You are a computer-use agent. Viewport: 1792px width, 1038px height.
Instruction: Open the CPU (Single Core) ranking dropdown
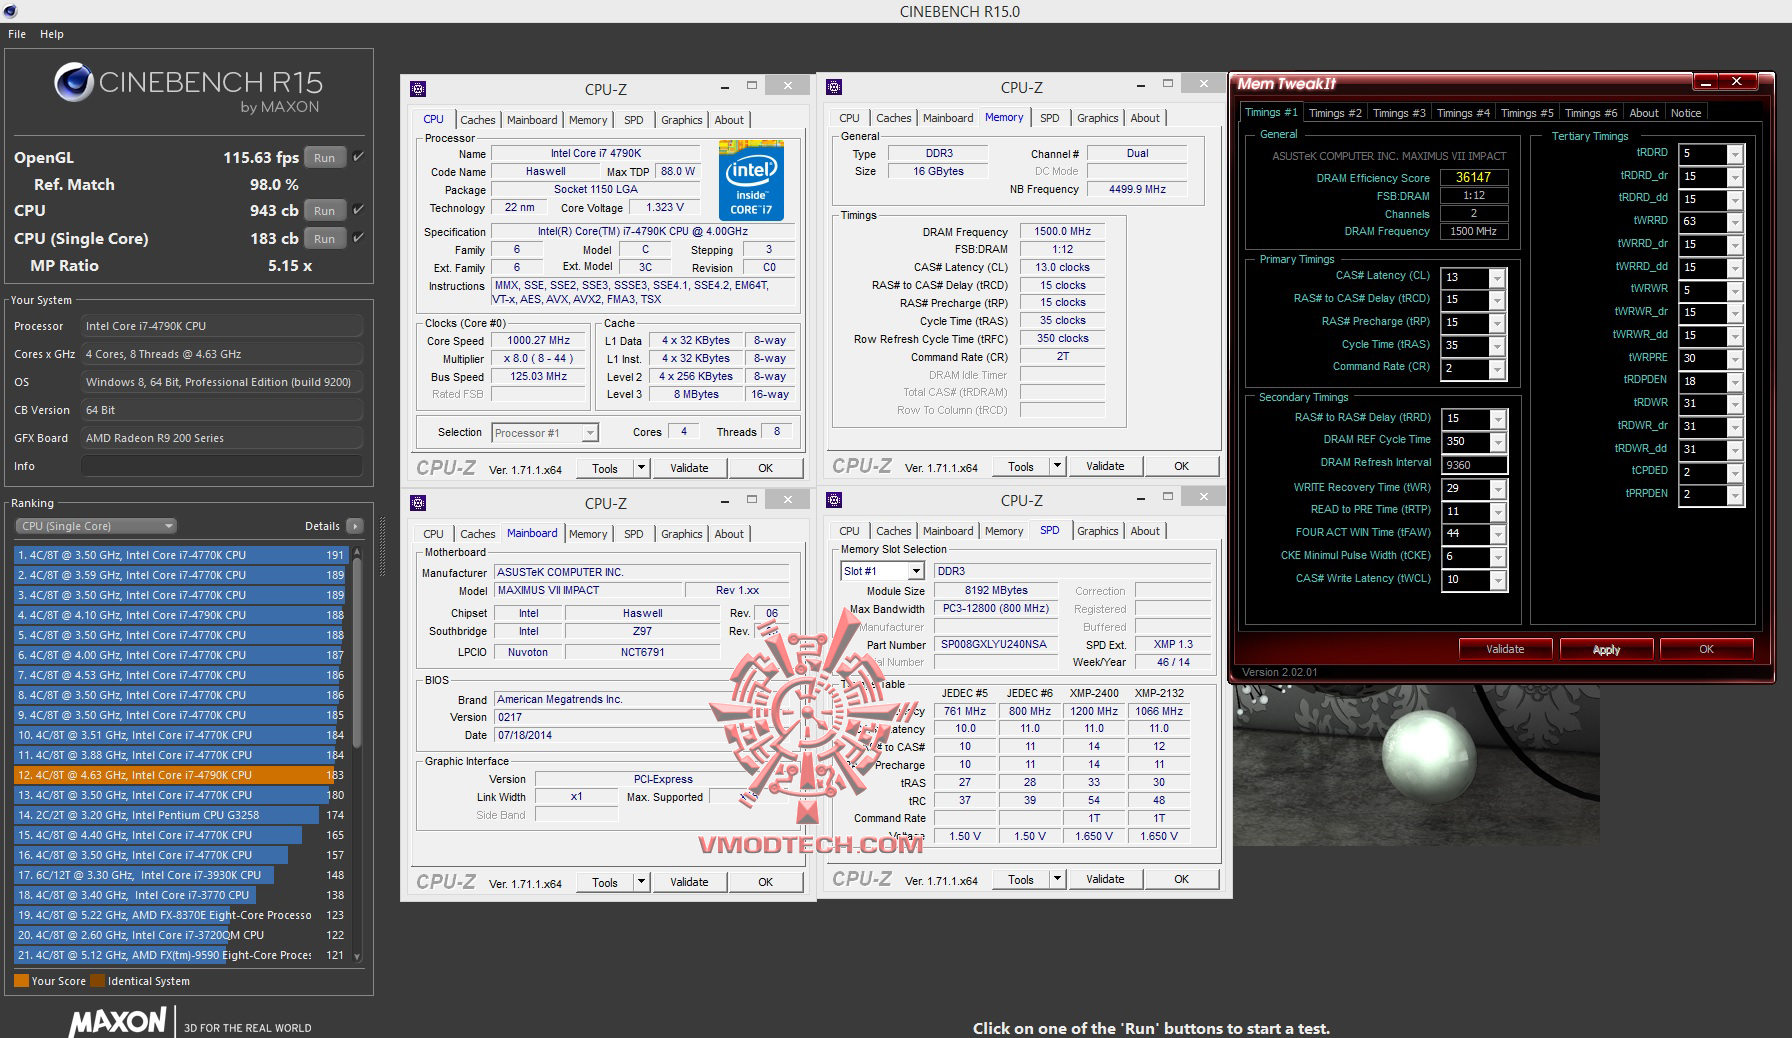click(96, 526)
